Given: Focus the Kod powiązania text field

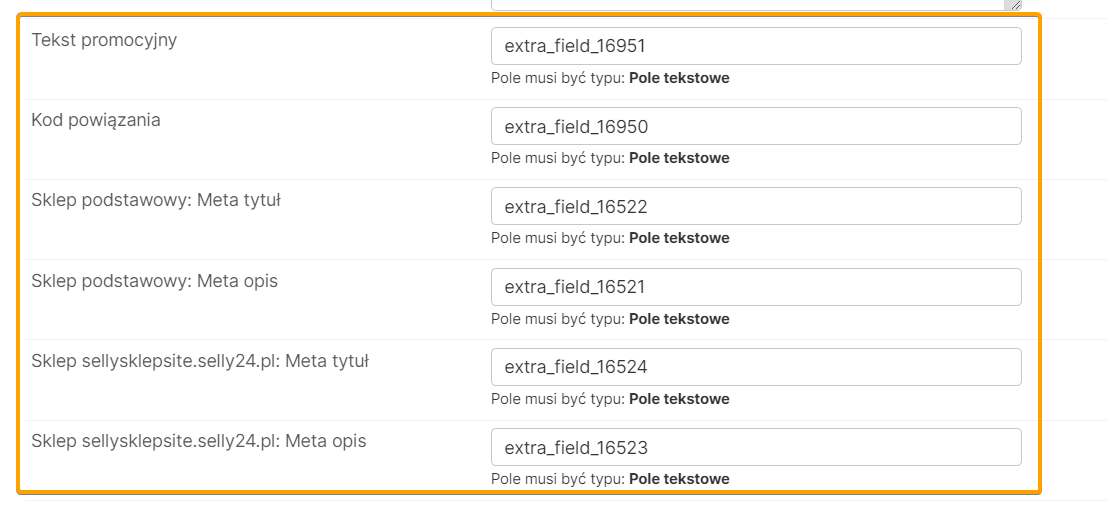Looking at the screenshot, I should [756, 126].
